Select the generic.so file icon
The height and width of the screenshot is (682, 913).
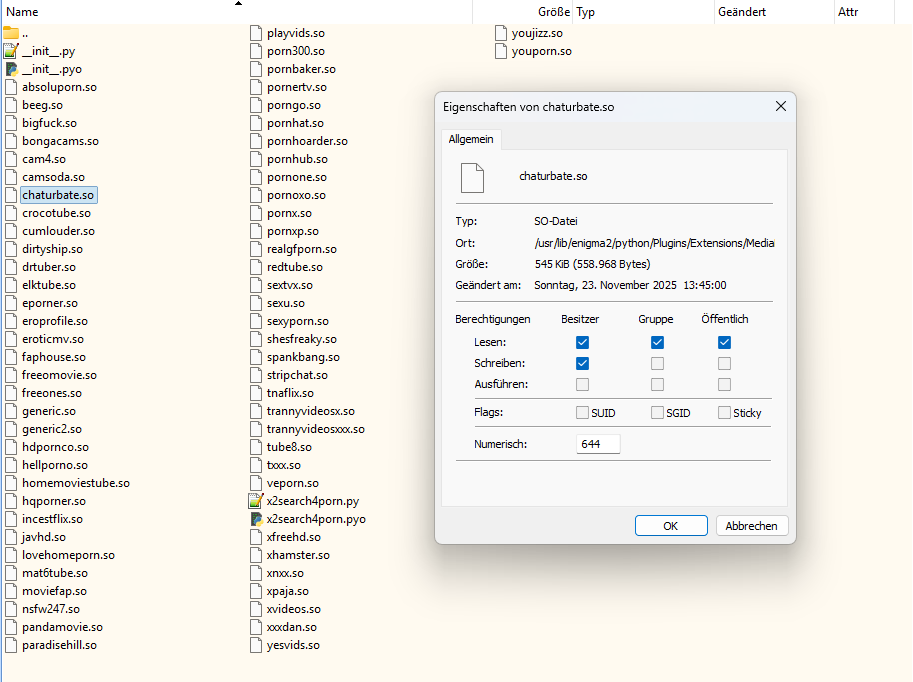coord(11,411)
